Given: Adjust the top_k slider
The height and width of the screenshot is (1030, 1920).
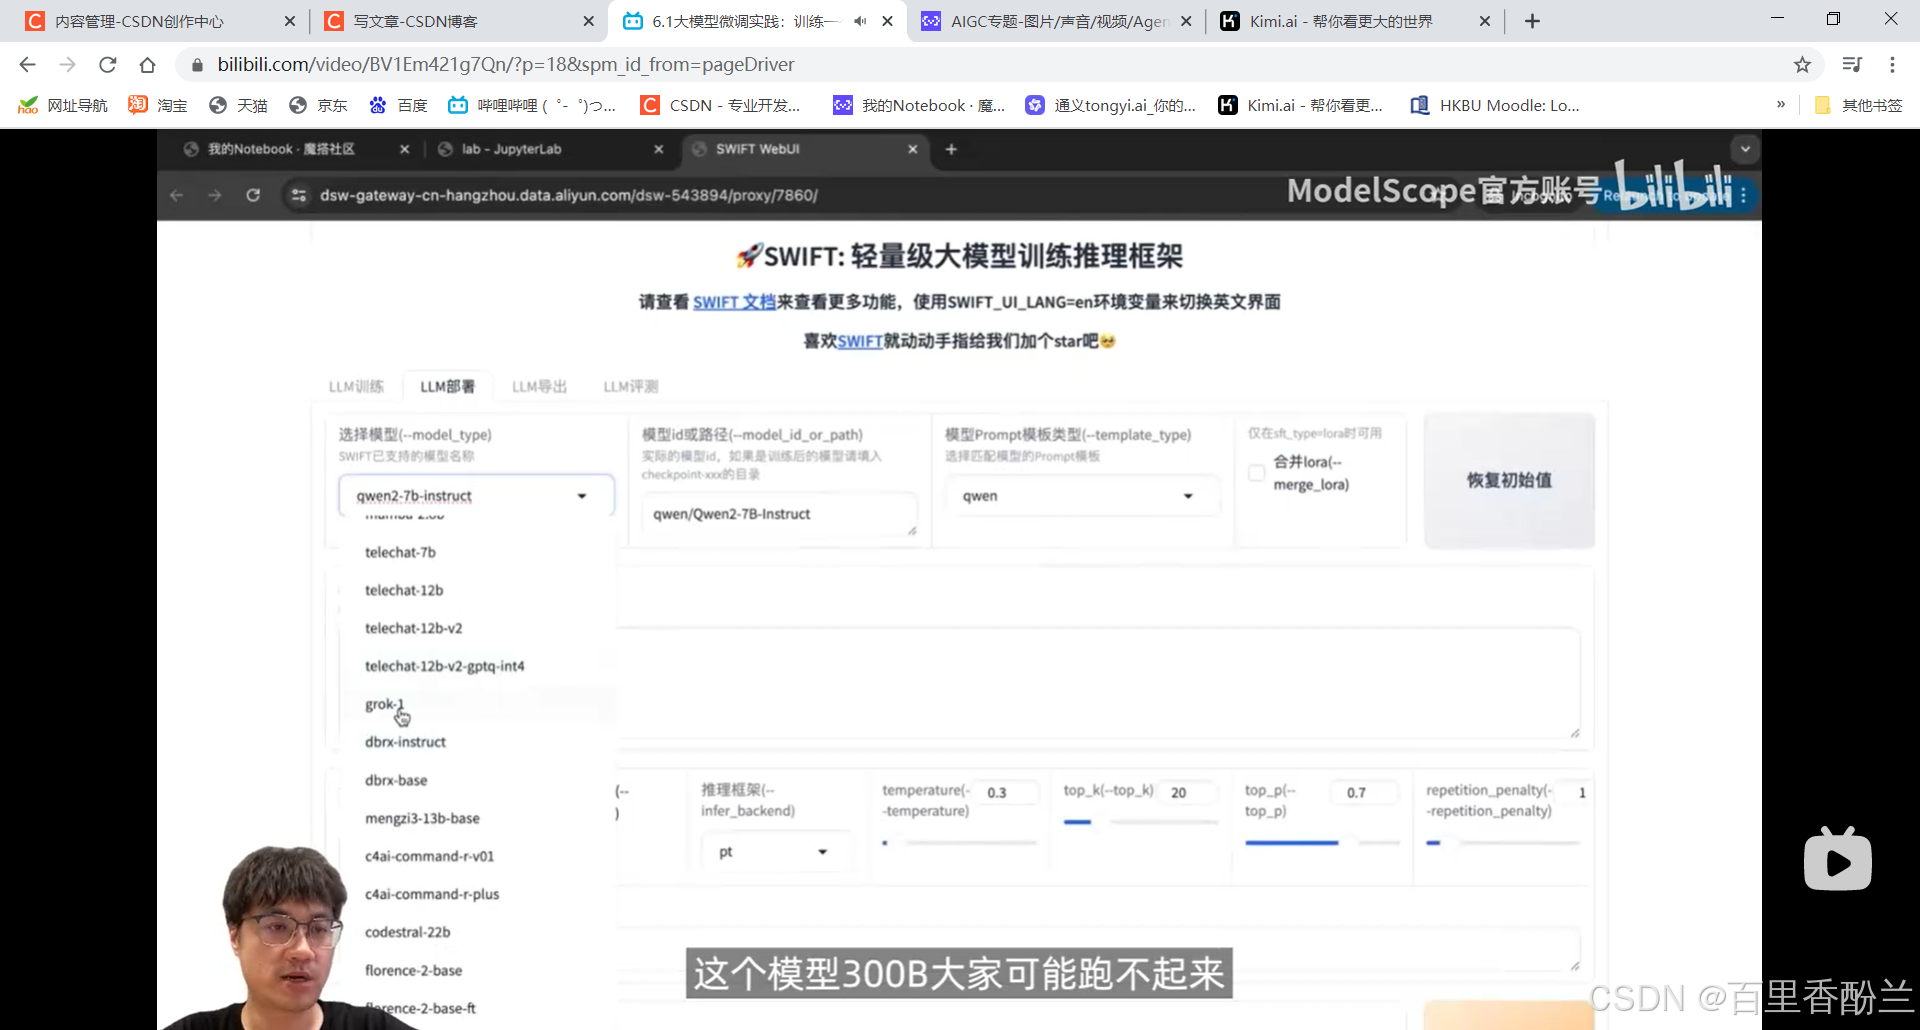Looking at the screenshot, I should point(1141,822).
